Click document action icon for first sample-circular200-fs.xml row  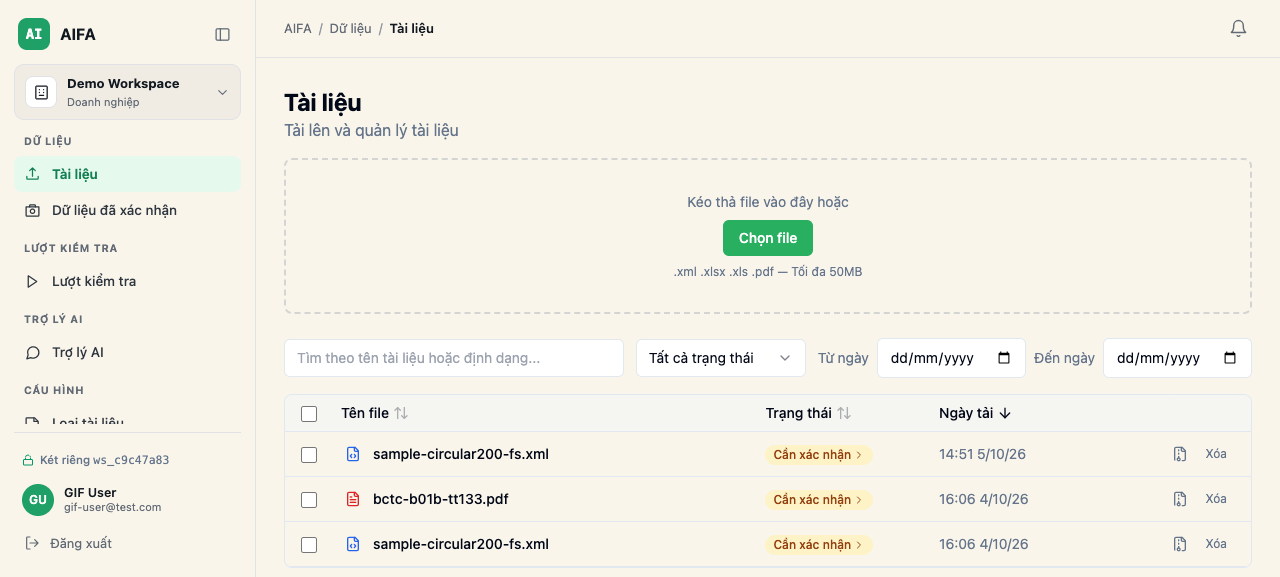tap(1180, 454)
